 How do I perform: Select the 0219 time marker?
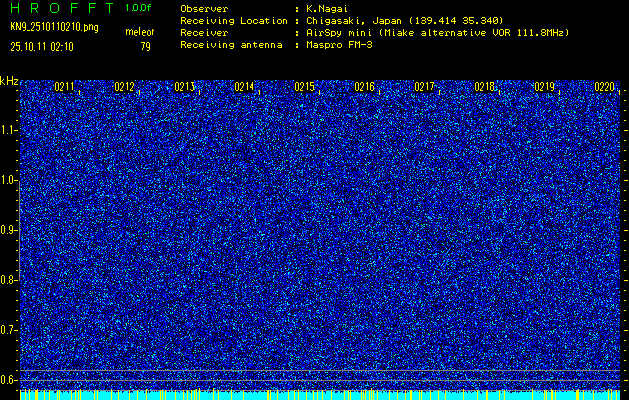[545, 87]
